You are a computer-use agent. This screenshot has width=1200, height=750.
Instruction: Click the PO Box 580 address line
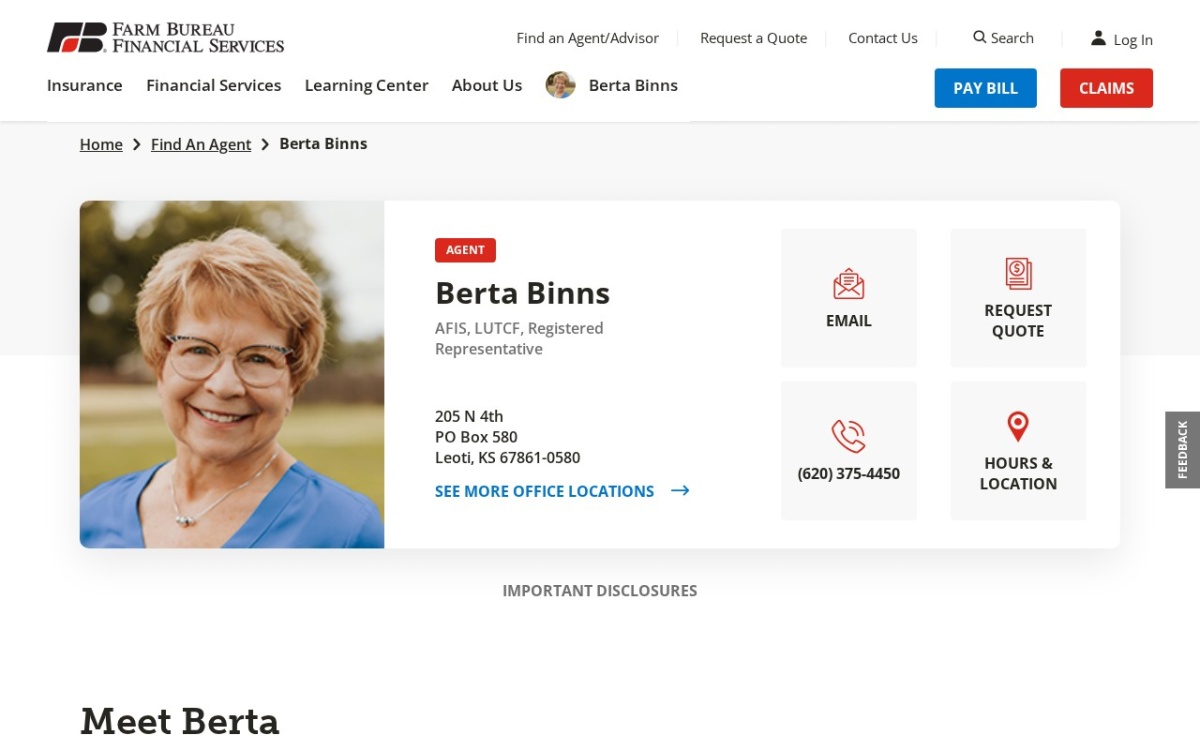476,437
